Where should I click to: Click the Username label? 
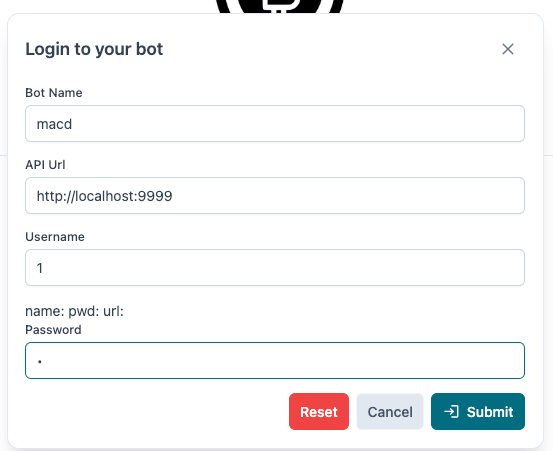point(55,237)
